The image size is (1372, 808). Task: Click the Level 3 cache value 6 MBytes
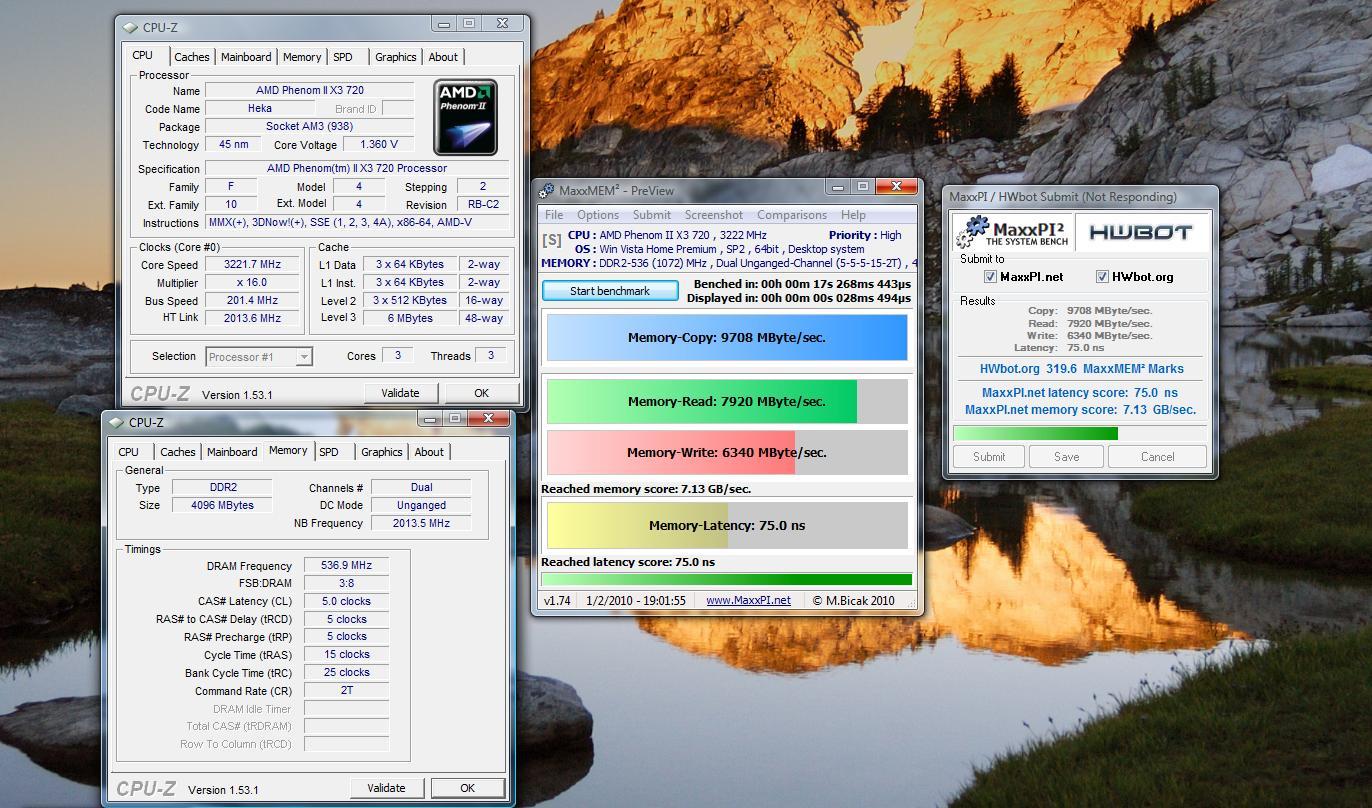[411, 318]
